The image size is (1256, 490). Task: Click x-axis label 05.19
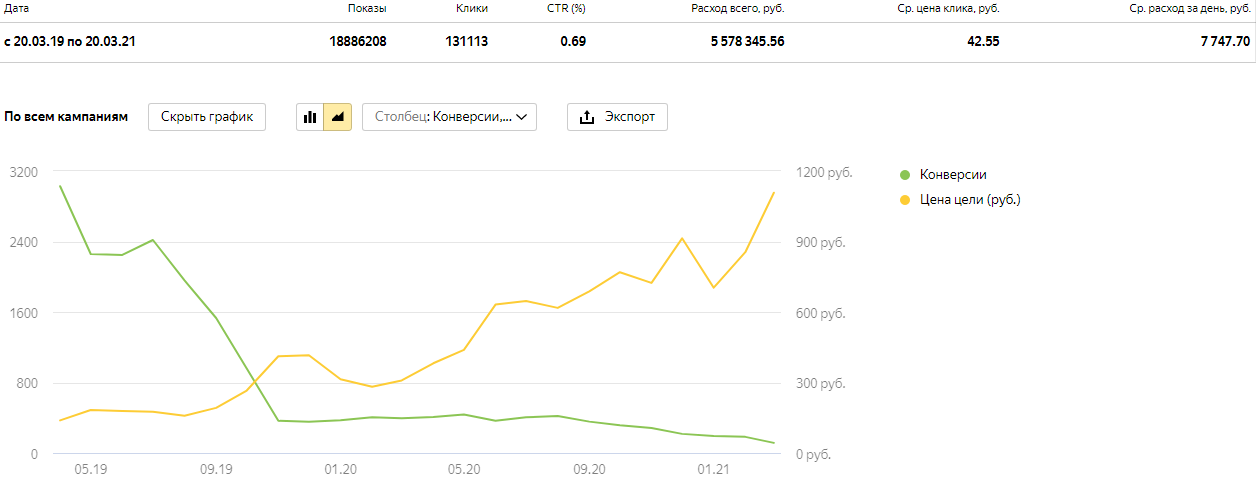pyautogui.click(x=90, y=469)
